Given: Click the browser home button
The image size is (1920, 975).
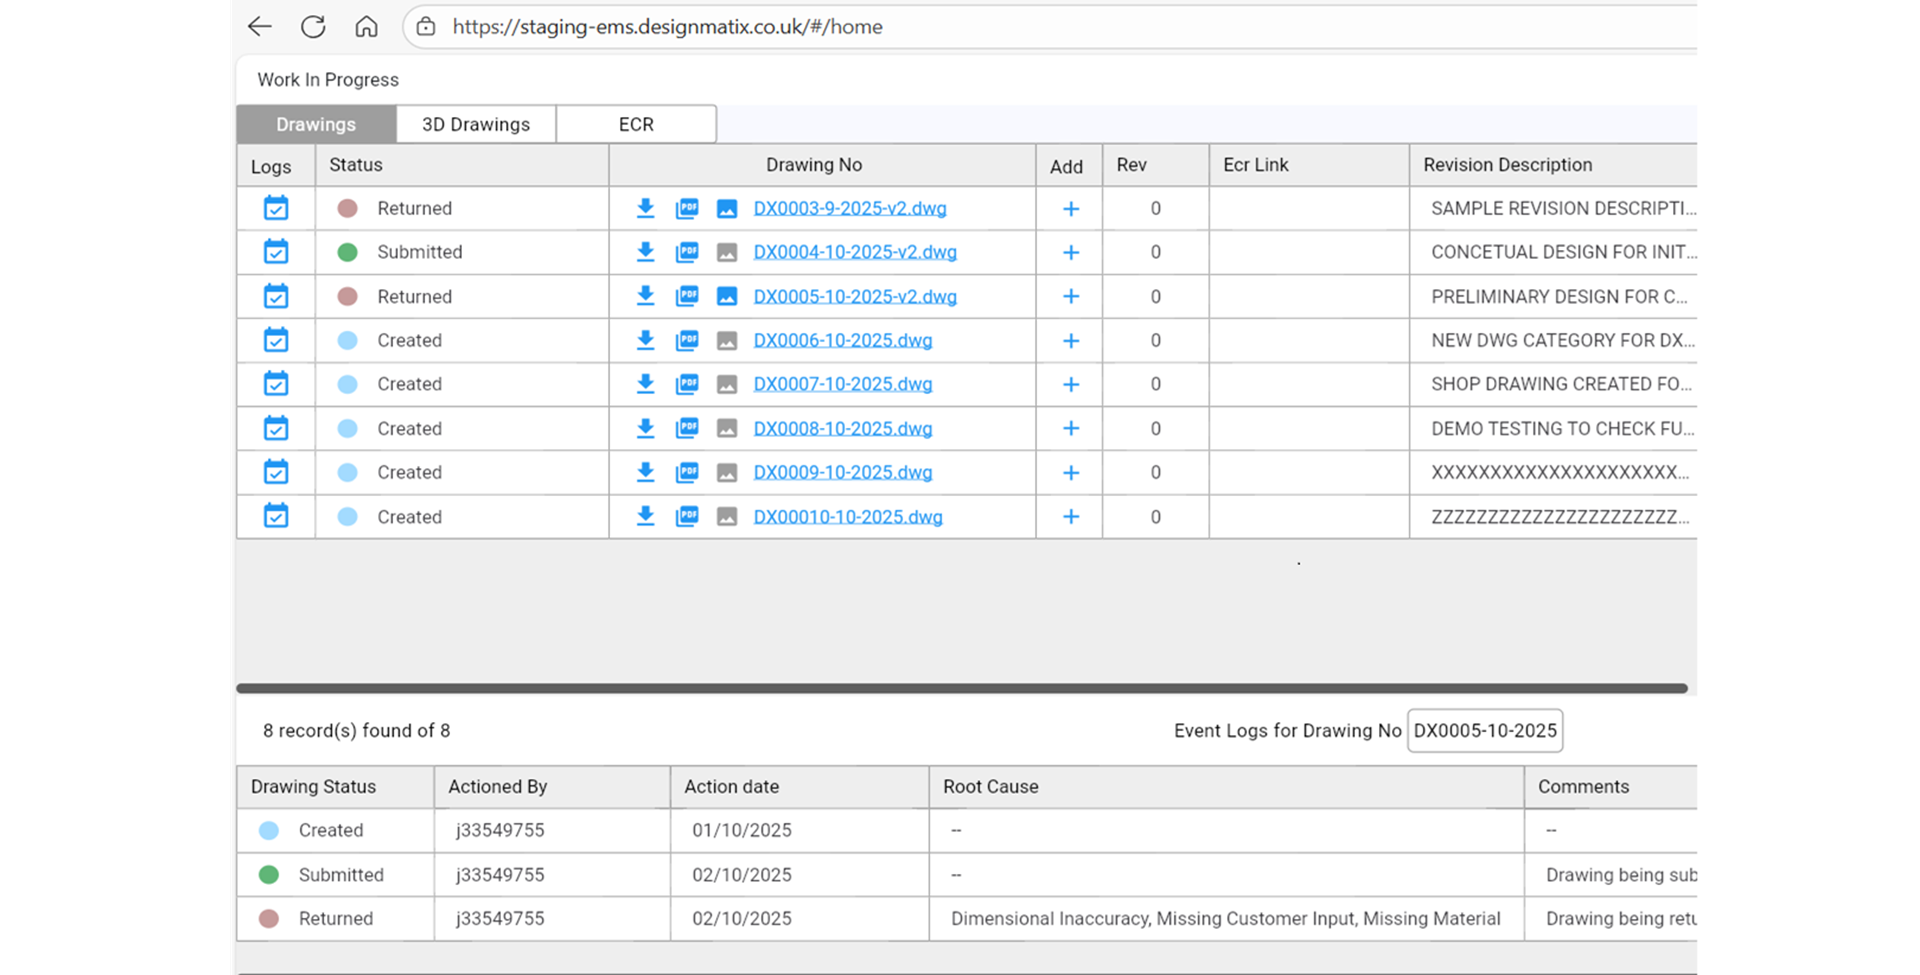Looking at the screenshot, I should (x=366, y=27).
